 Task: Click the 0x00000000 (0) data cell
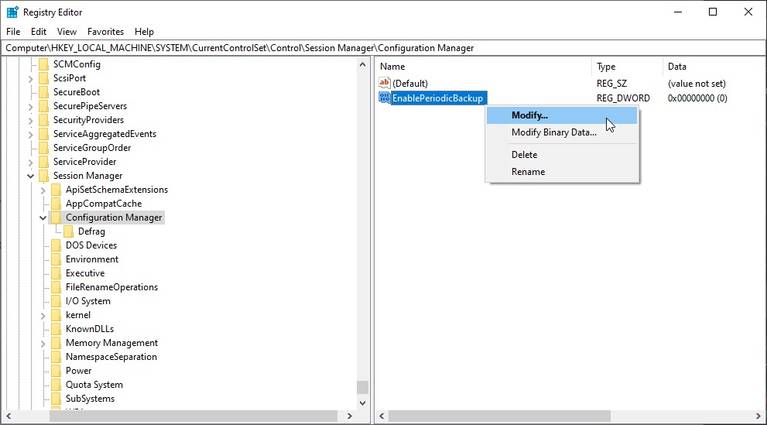click(x=697, y=98)
